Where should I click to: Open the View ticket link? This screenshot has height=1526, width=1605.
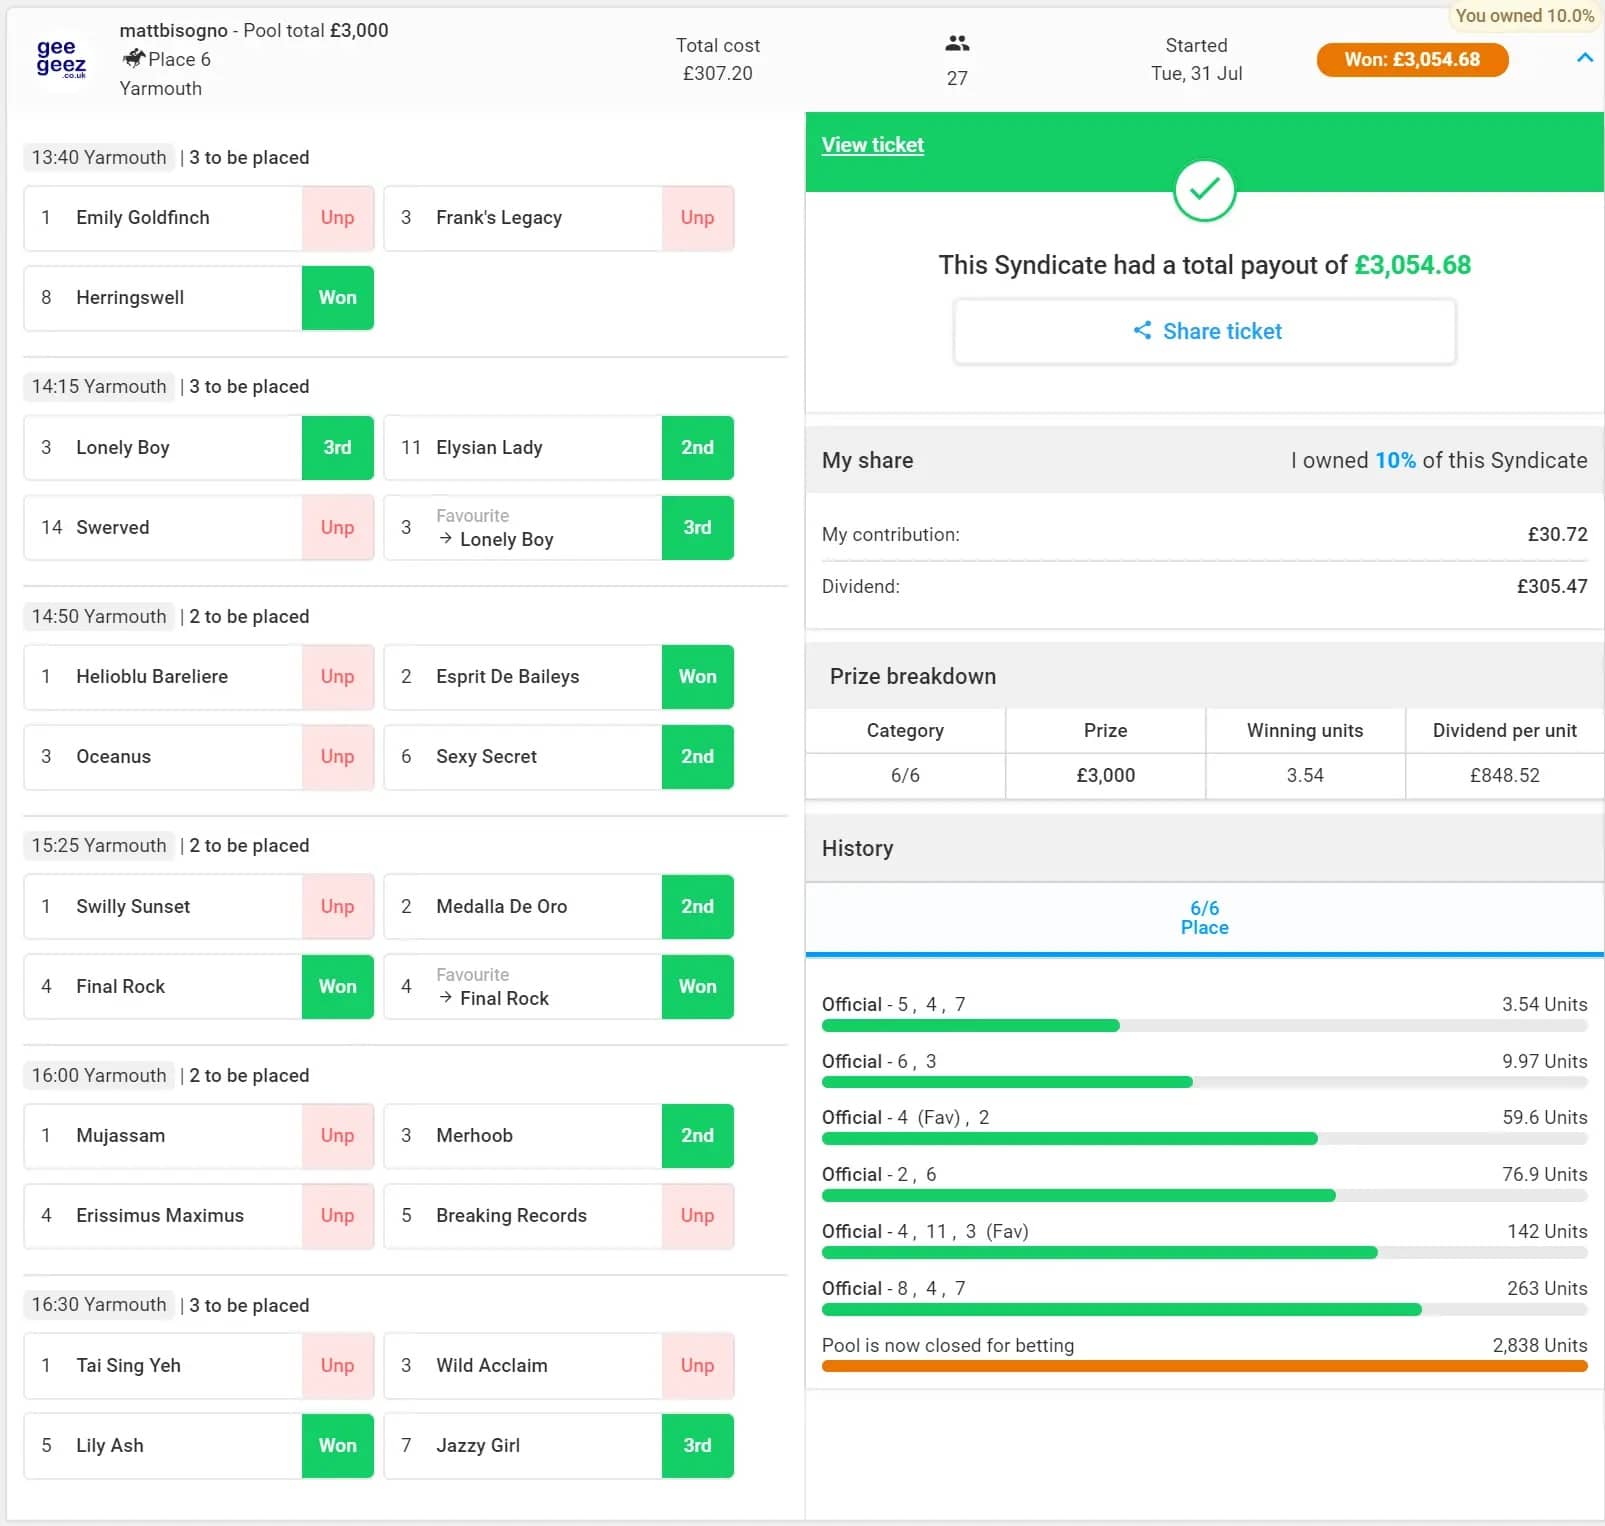pyautogui.click(x=872, y=145)
